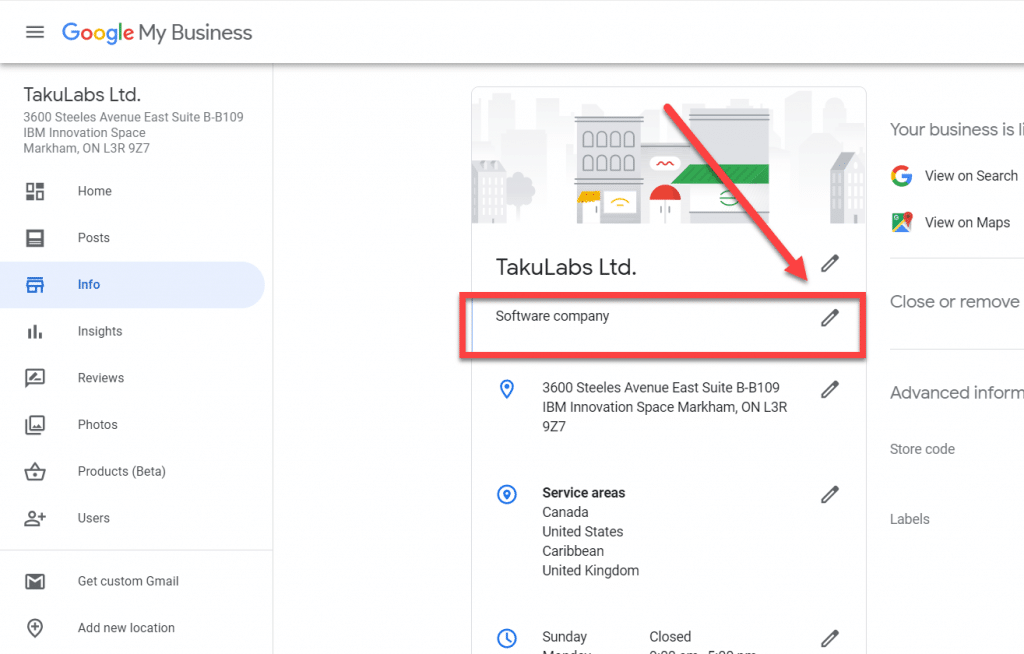Click the Posts sidebar icon
Image resolution: width=1024 pixels, height=654 pixels.
(x=35, y=238)
